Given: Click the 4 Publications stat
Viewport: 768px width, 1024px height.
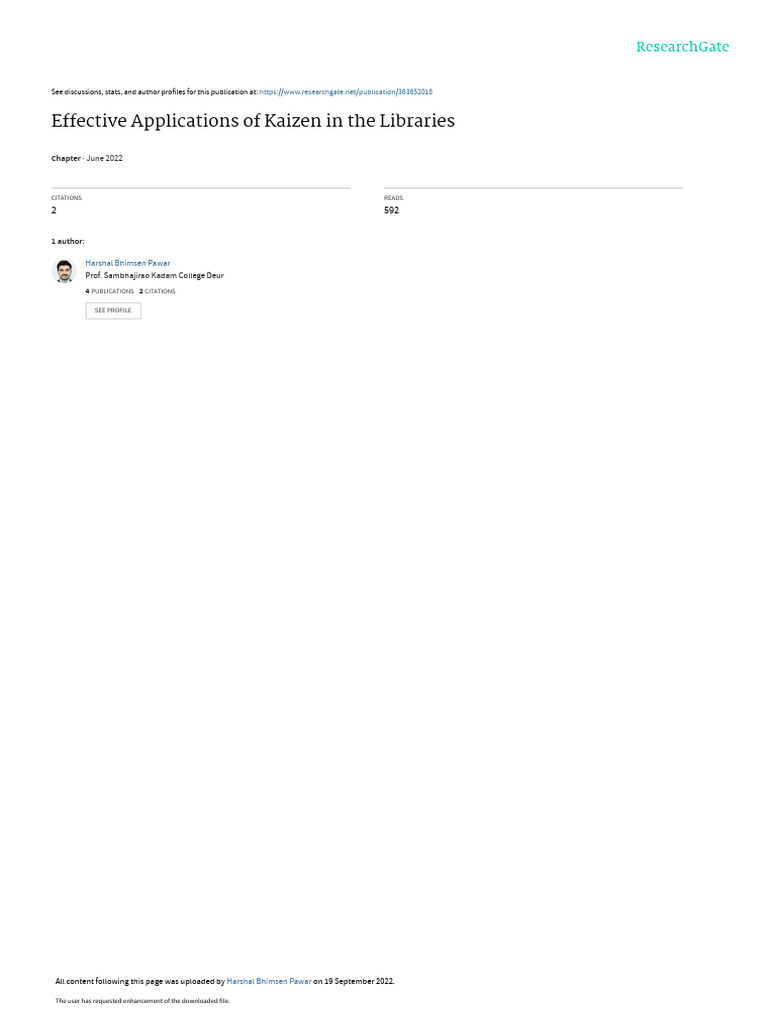Looking at the screenshot, I should 110,291.
